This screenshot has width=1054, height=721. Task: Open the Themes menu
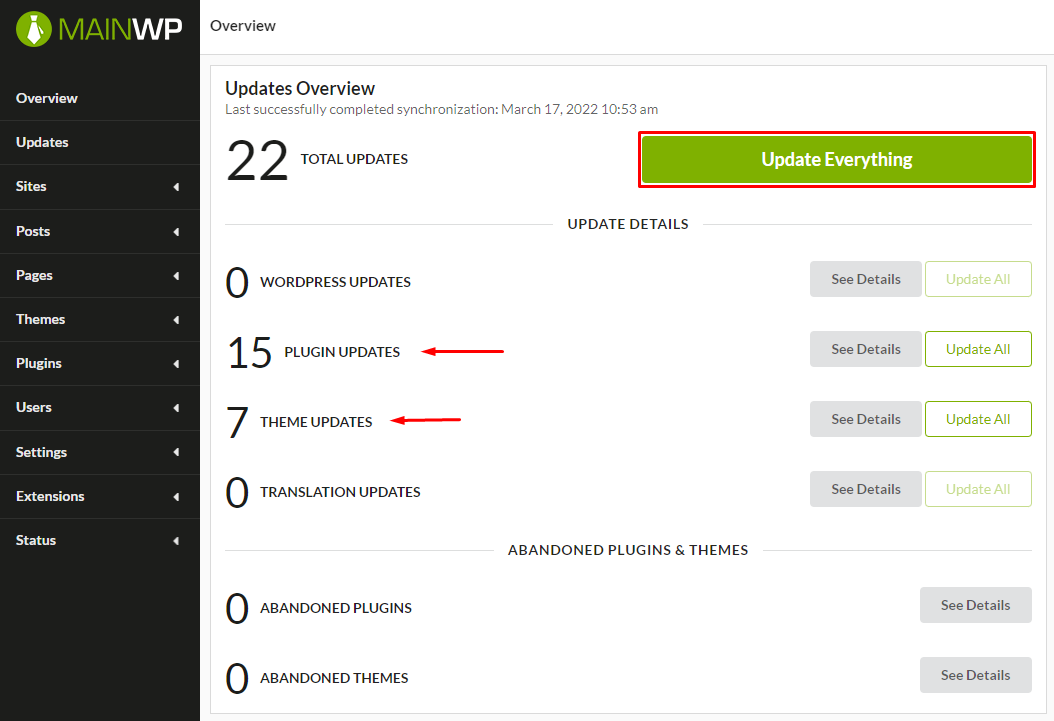pos(99,319)
